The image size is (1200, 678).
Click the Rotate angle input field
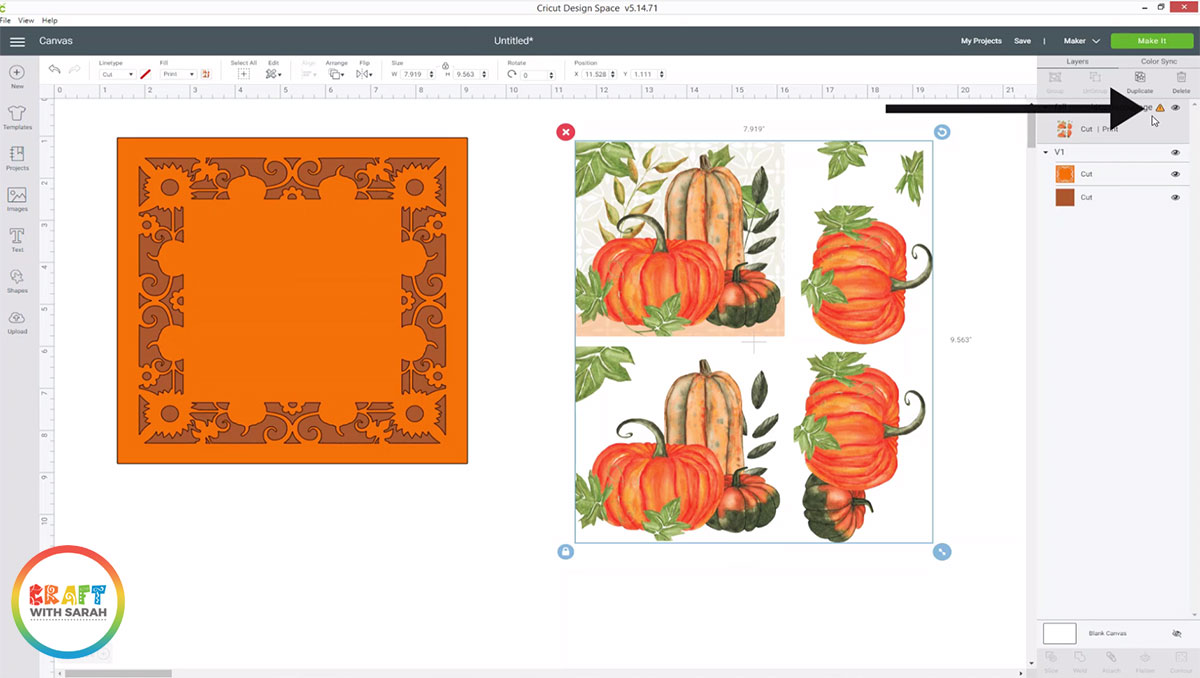(x=537, y=75)
